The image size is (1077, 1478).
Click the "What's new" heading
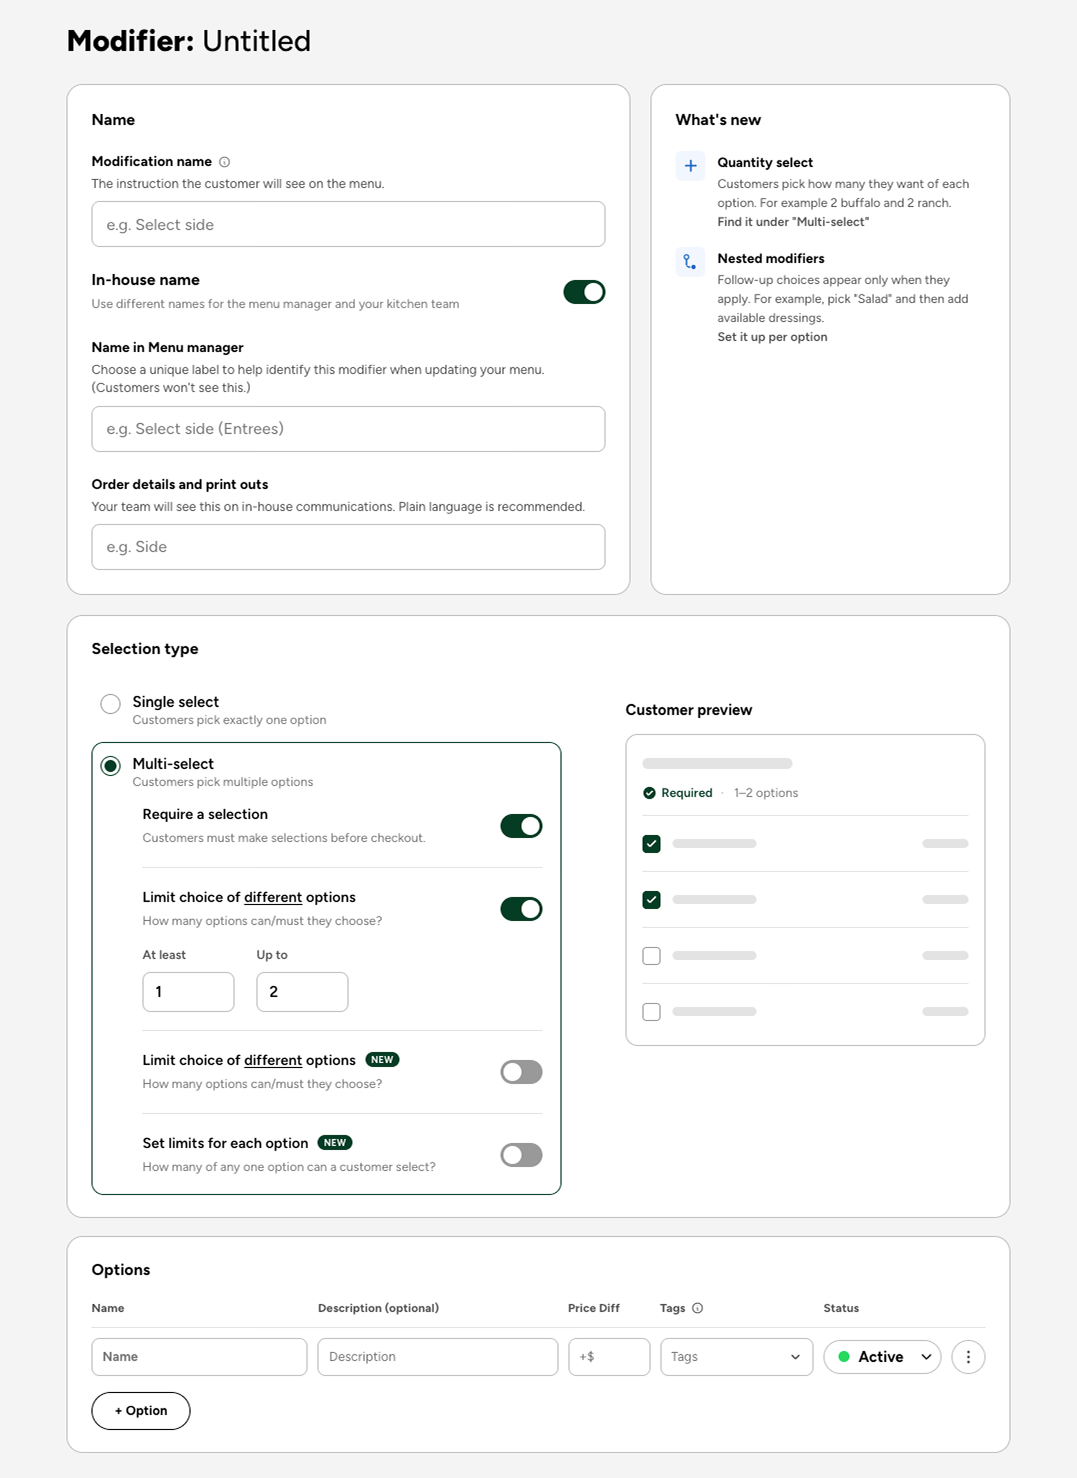[x=718, y=120]
